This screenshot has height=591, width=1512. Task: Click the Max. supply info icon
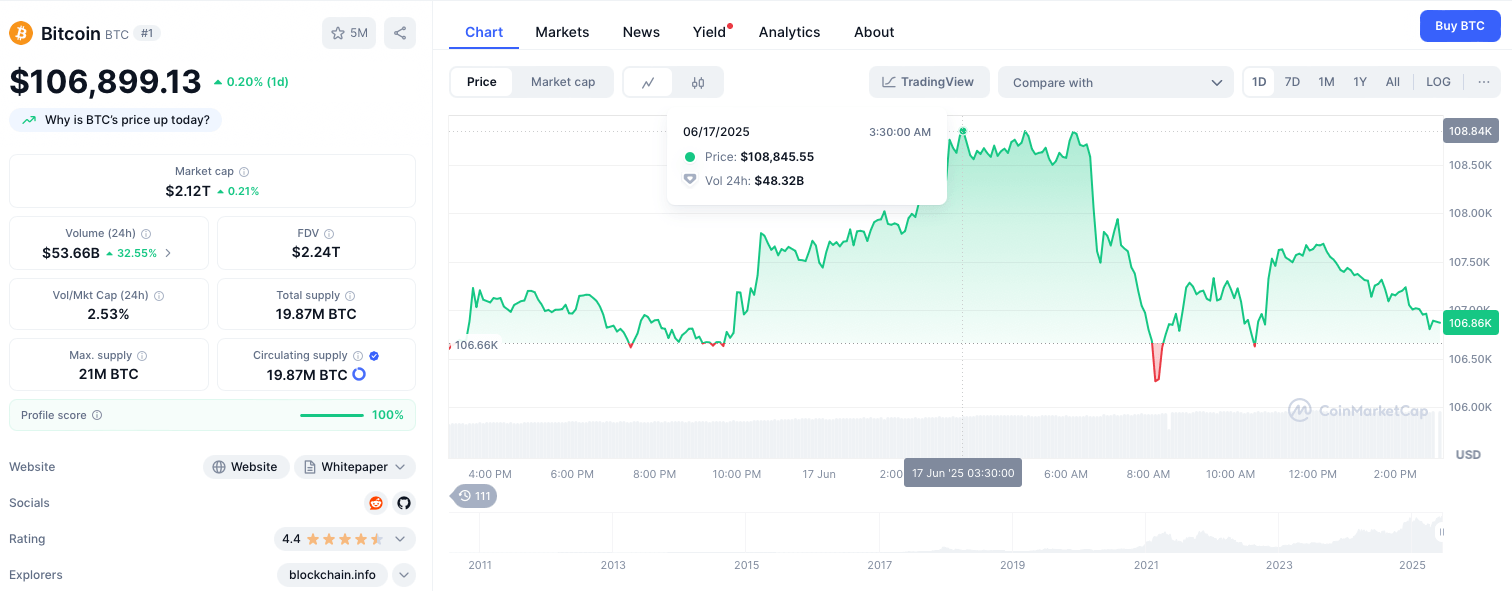point(142,356)
